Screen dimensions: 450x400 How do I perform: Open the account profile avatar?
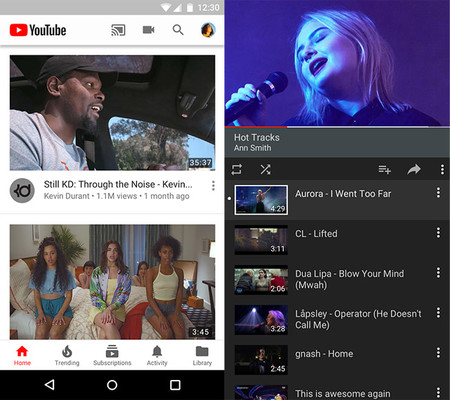point(208,30)
